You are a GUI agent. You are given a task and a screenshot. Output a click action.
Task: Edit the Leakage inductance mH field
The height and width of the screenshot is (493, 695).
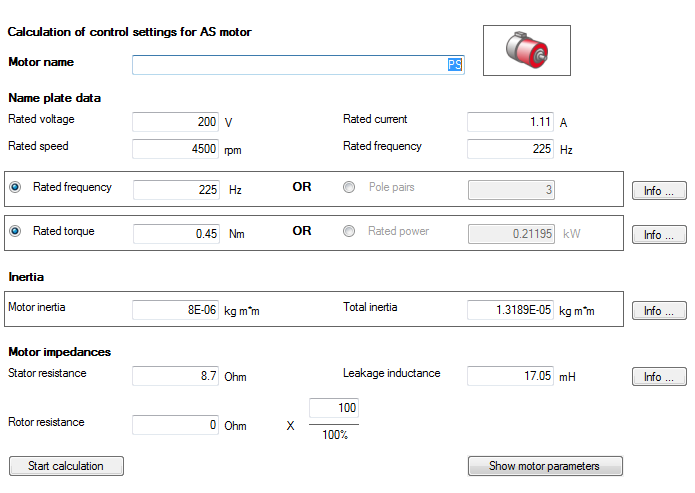coord(511,376)
